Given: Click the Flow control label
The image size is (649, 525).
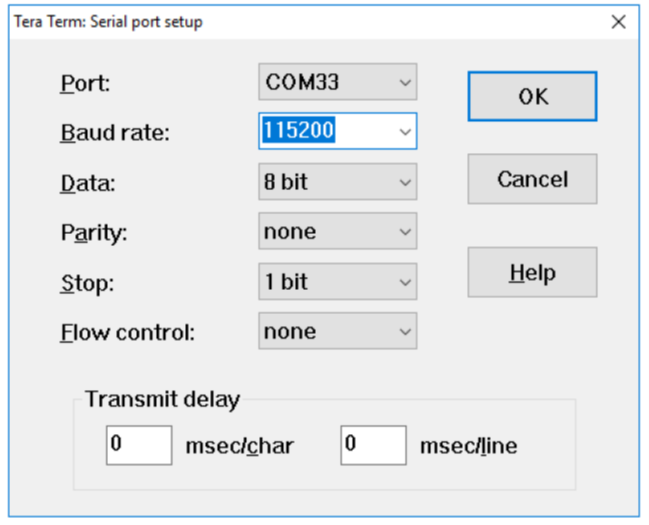Looking at the screenshot, I should (x=127, y=332).
